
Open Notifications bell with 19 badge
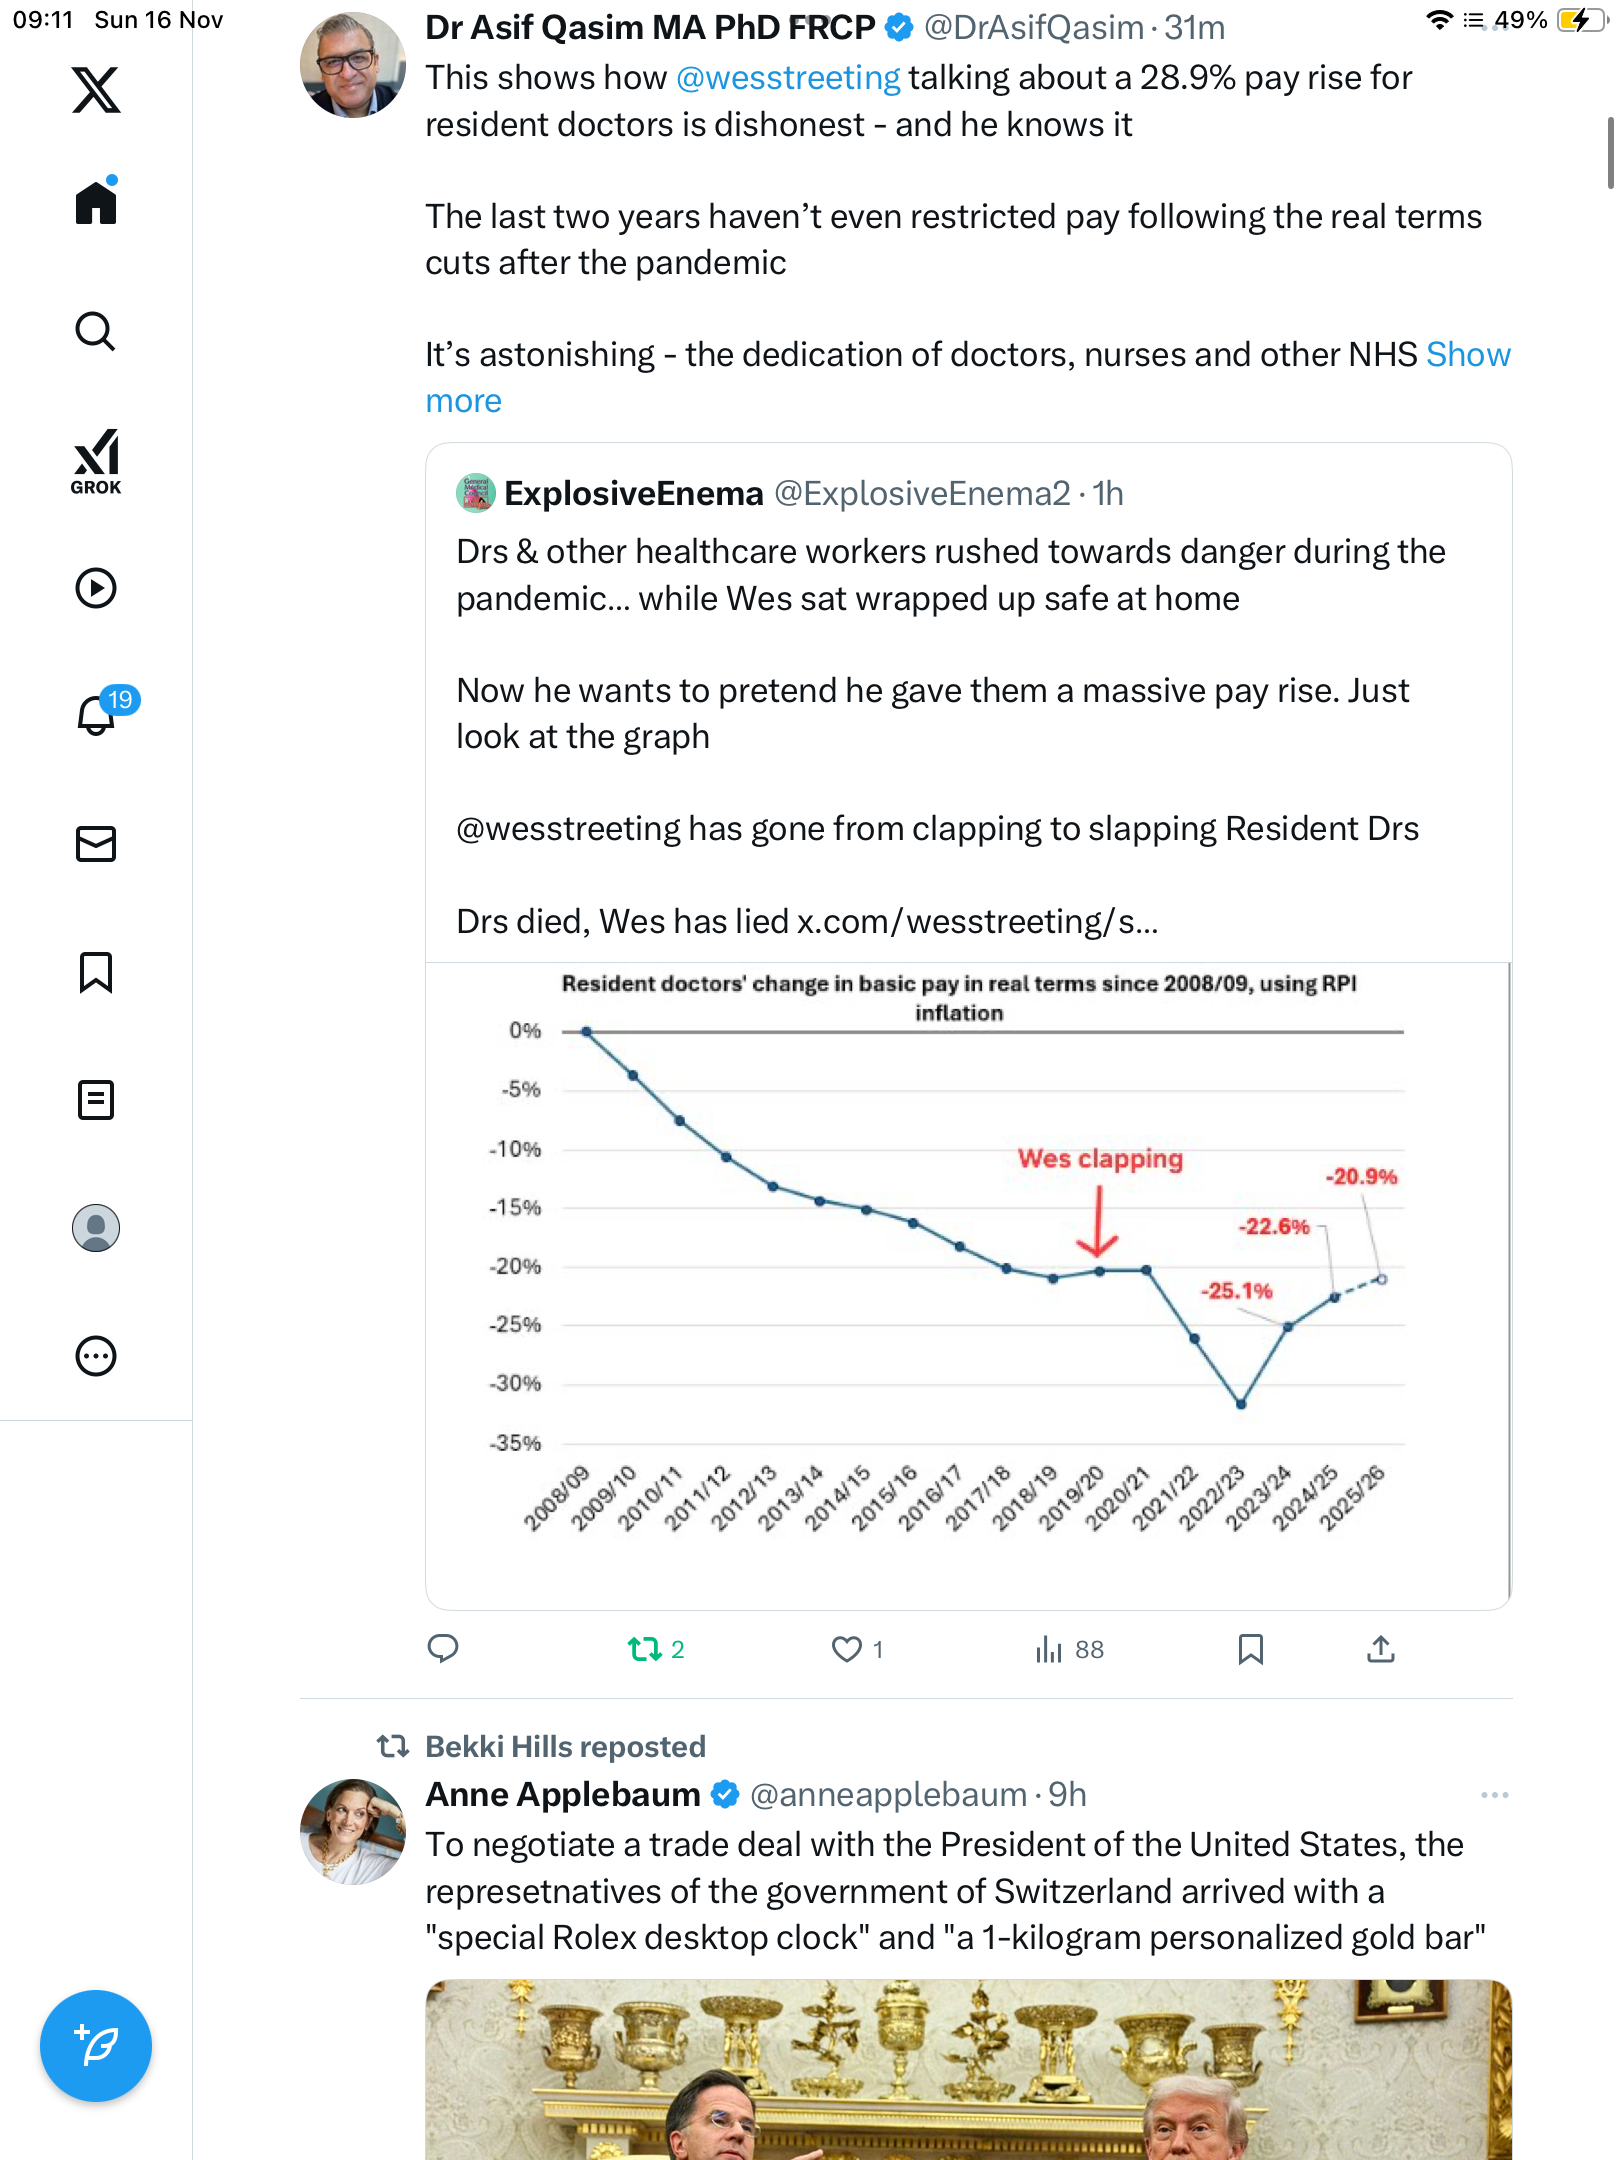[x=97, y=715]
